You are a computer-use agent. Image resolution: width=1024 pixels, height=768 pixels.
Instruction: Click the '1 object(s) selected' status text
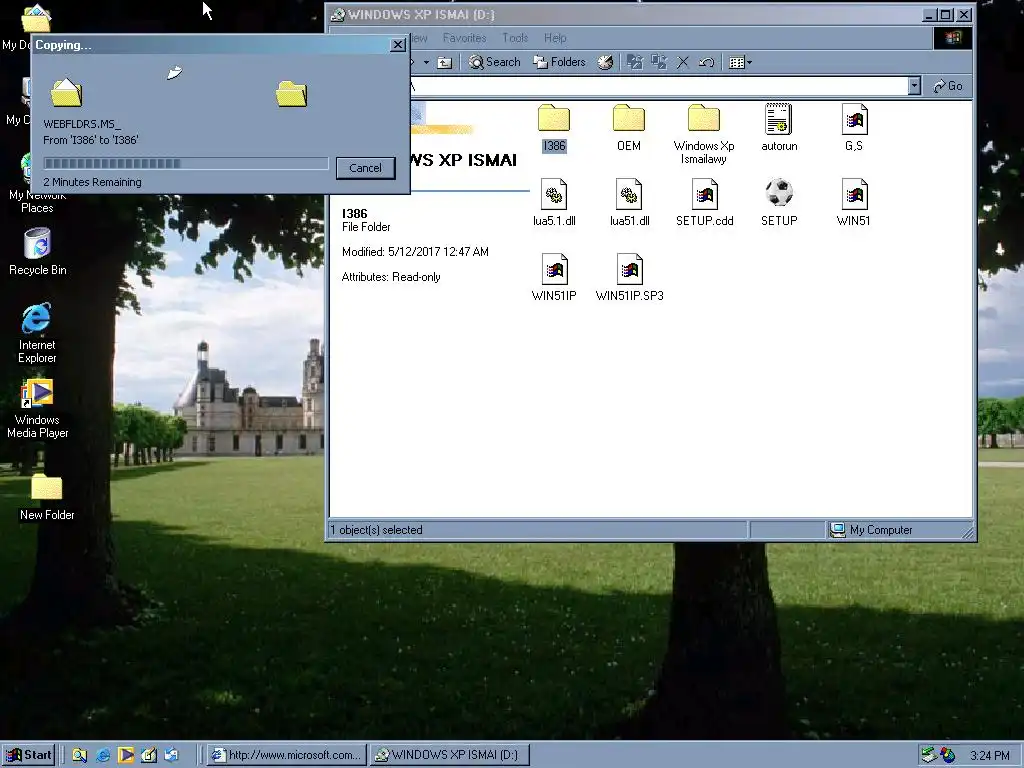pos(377,530)
